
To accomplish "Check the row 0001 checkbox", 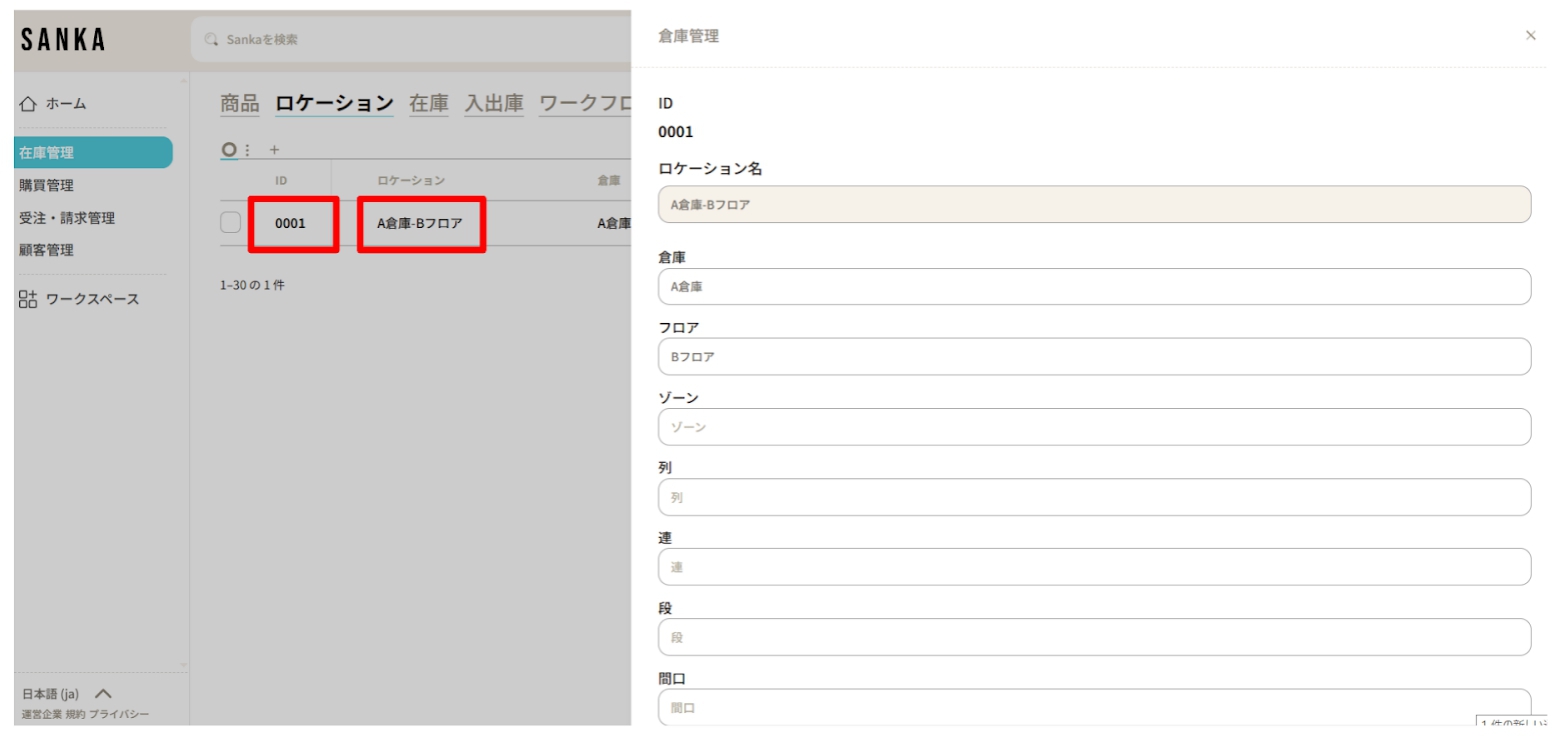I will pyautogui.click(x=230, y=223).
